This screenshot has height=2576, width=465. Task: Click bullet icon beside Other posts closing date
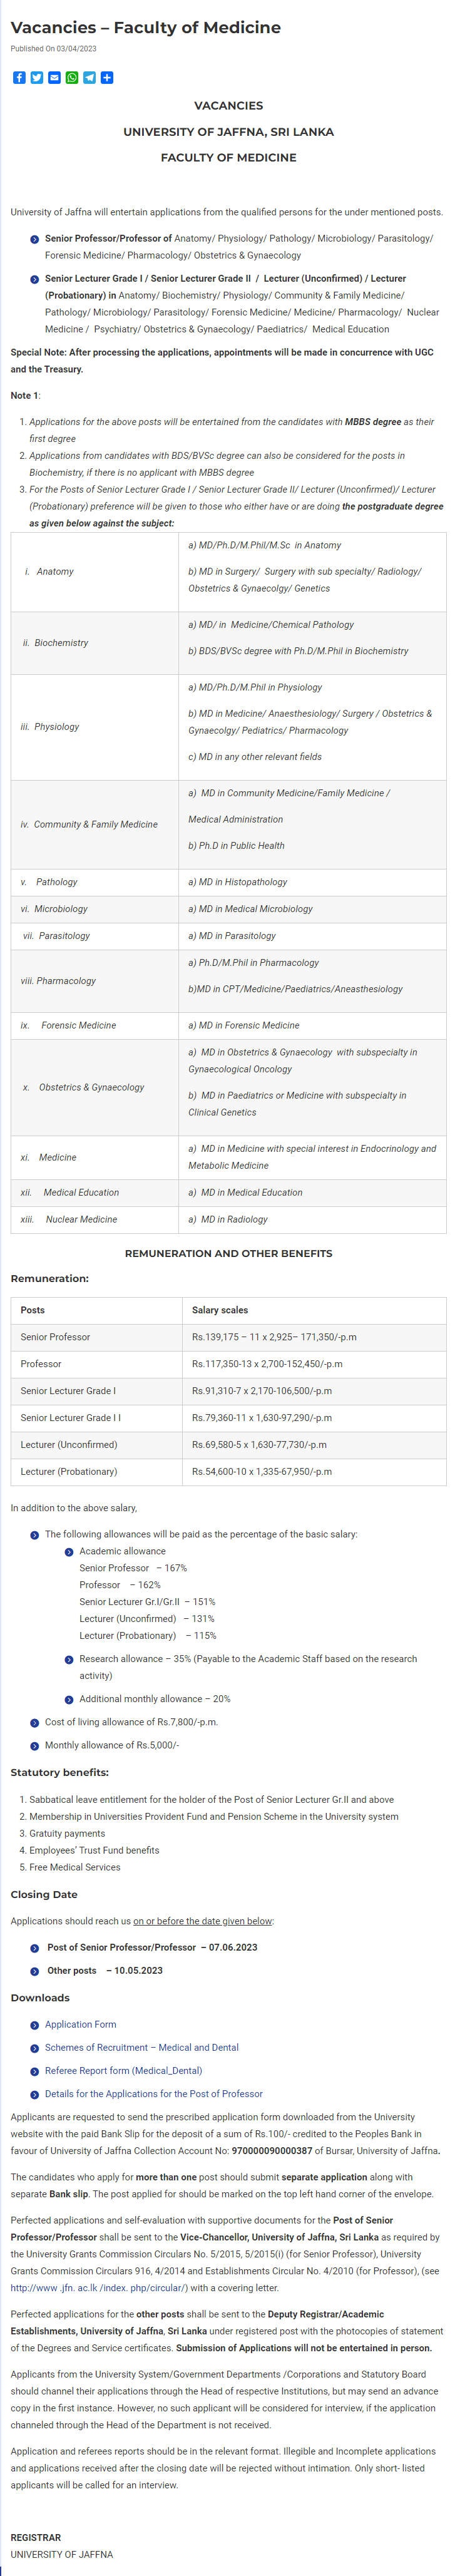point(35,1971)
